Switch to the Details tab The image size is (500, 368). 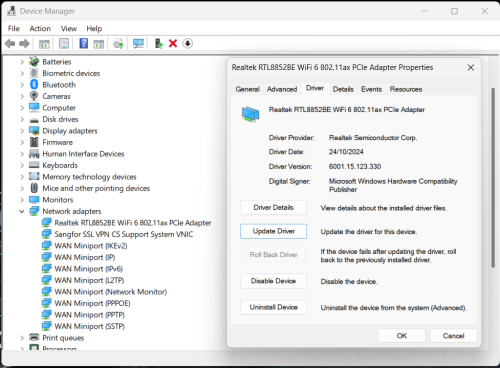[x=343, y=89]
